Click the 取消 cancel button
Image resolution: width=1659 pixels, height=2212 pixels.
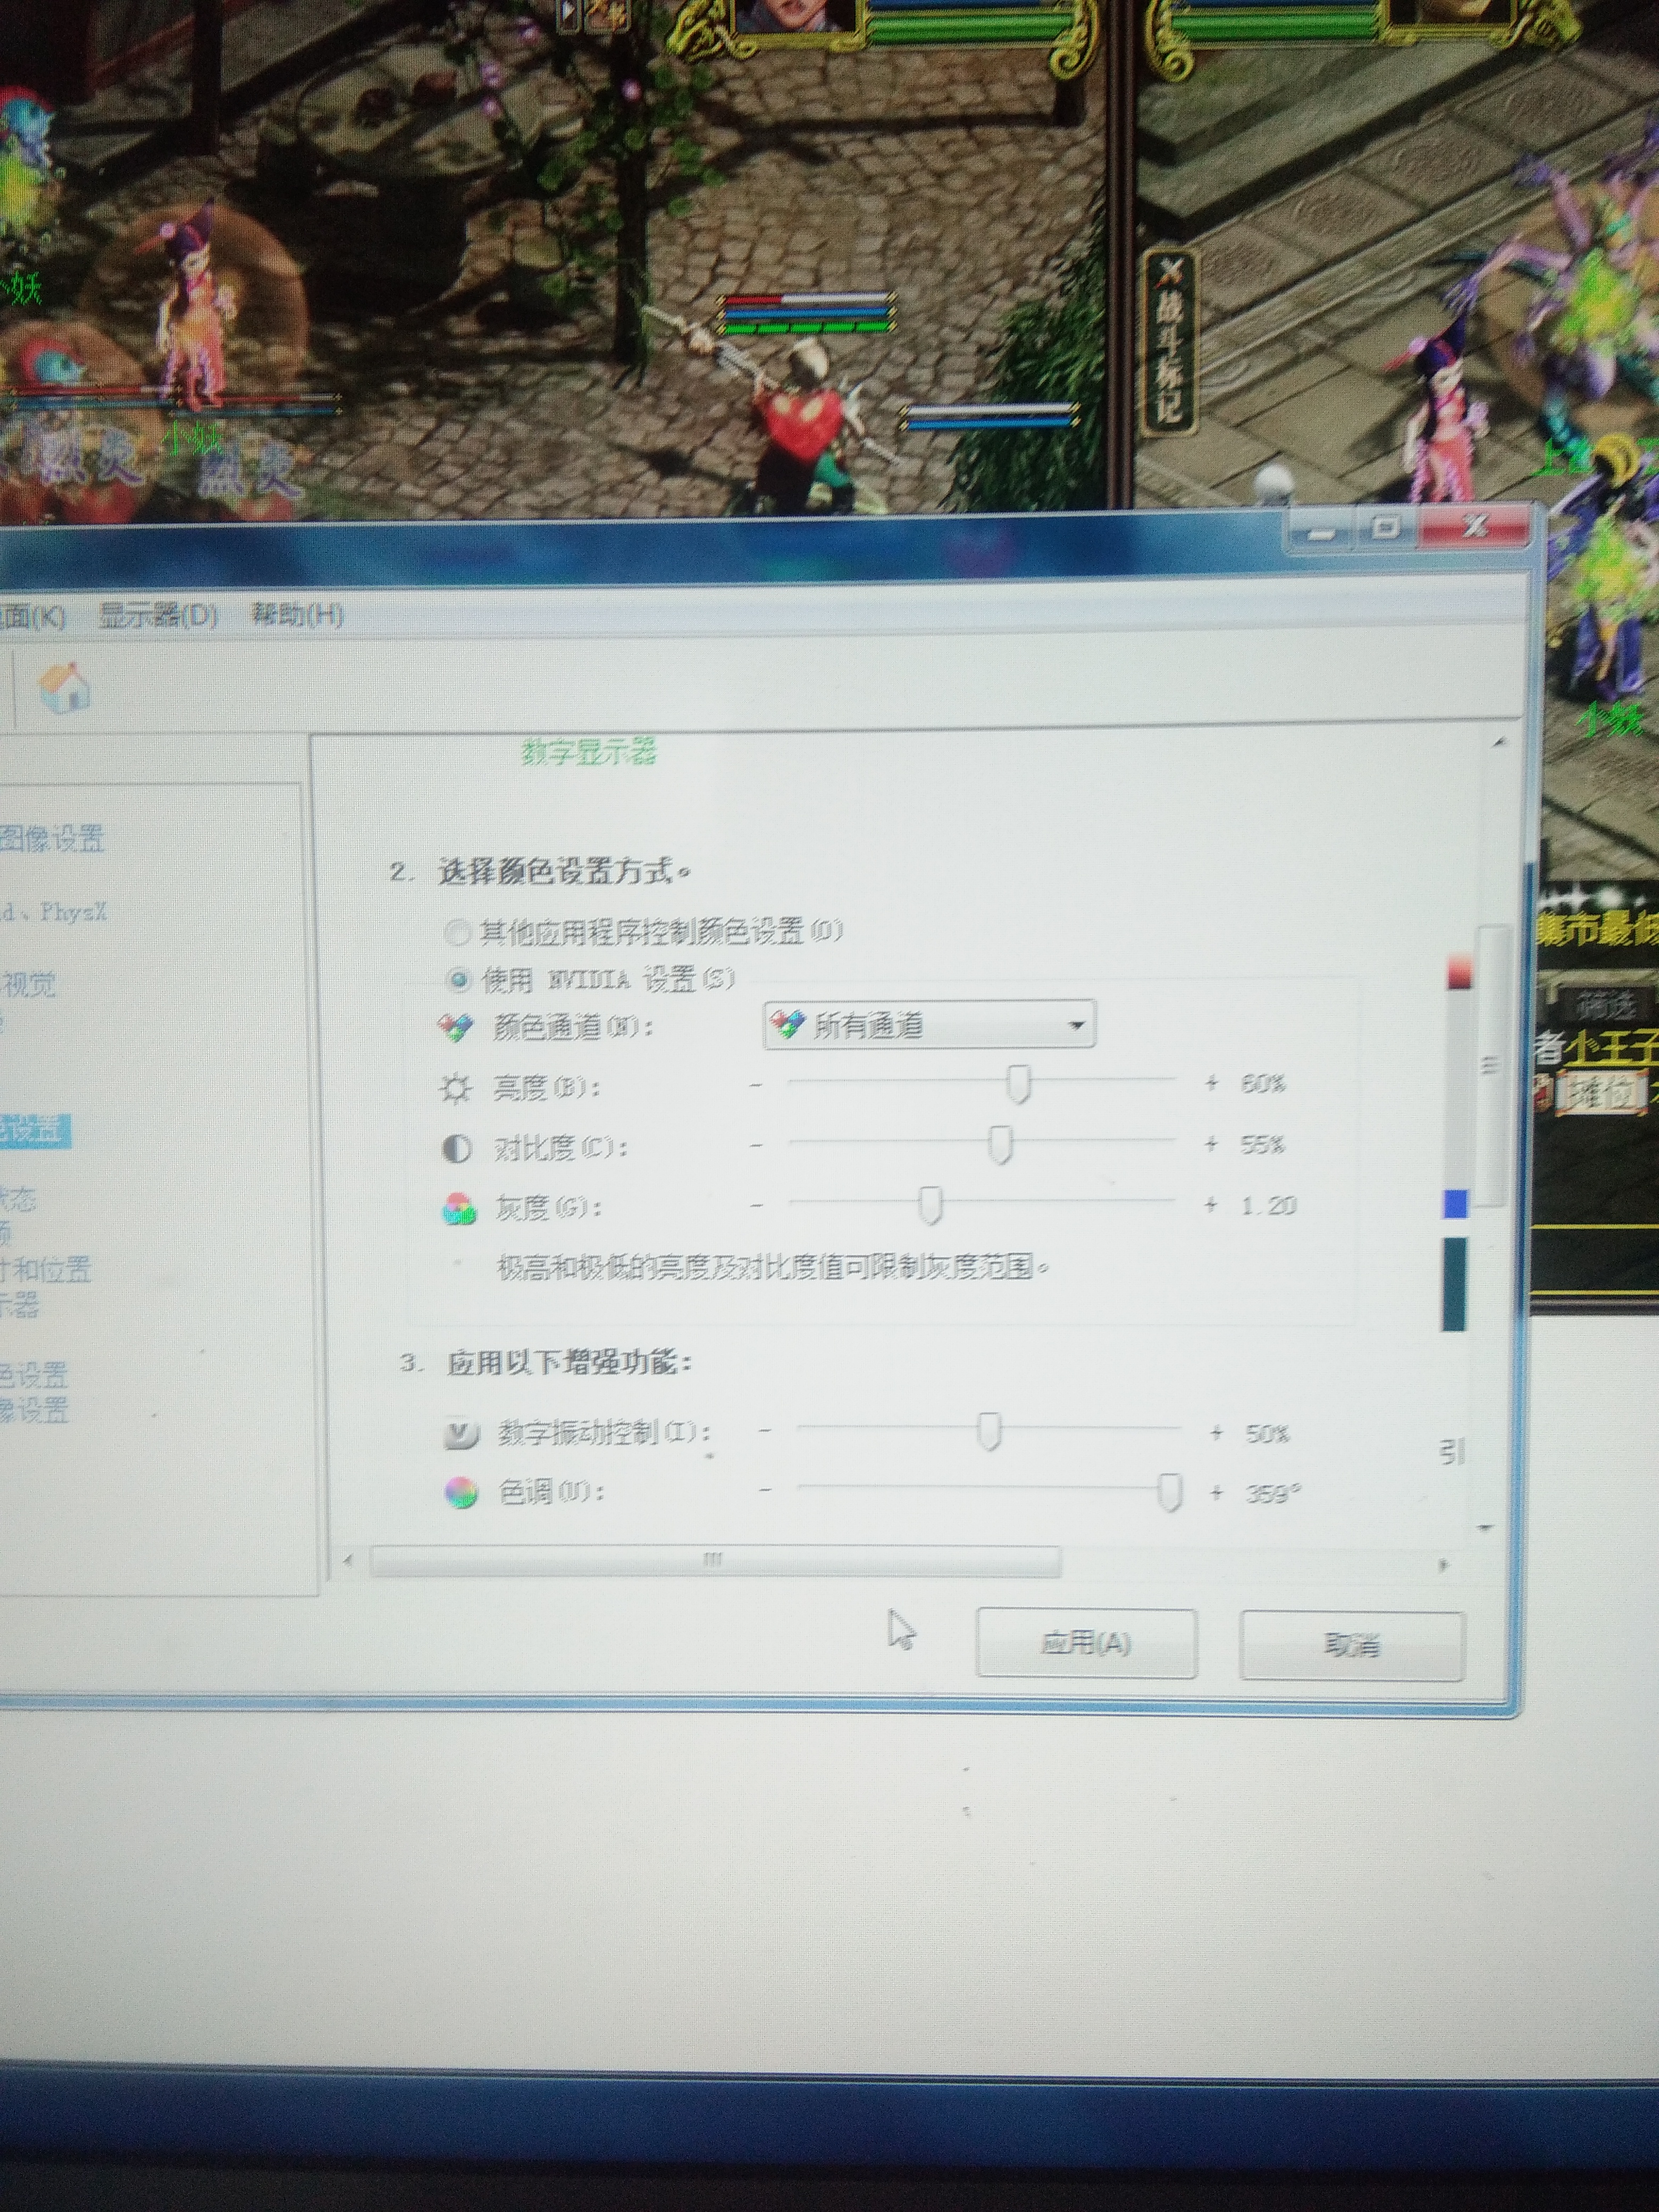1352,1644
